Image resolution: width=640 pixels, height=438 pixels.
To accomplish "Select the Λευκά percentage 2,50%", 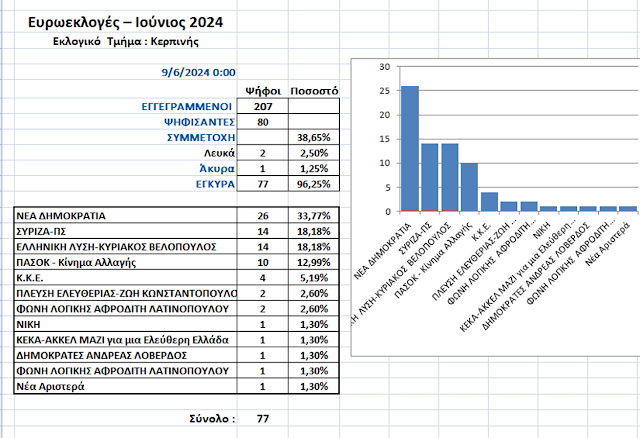I will 314,153.
